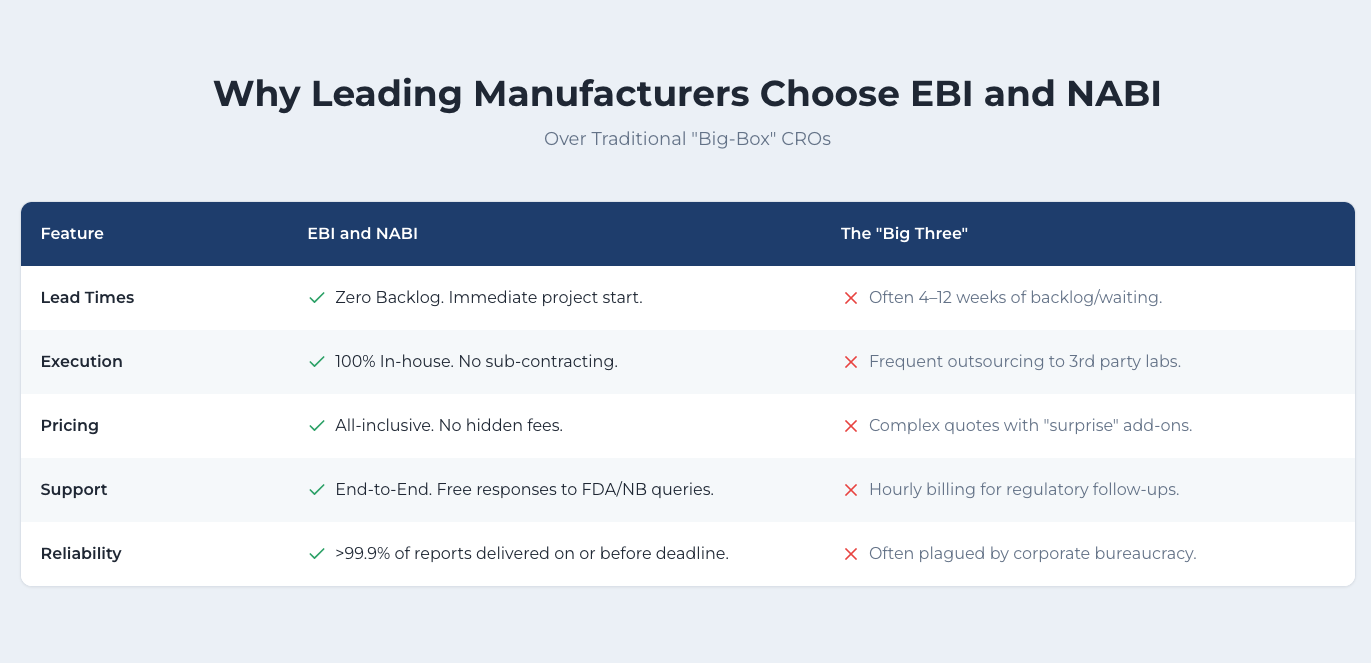Click the checkmark next to 100% In-house
This screenshot has height=663, width=1371.
(317, 362)
